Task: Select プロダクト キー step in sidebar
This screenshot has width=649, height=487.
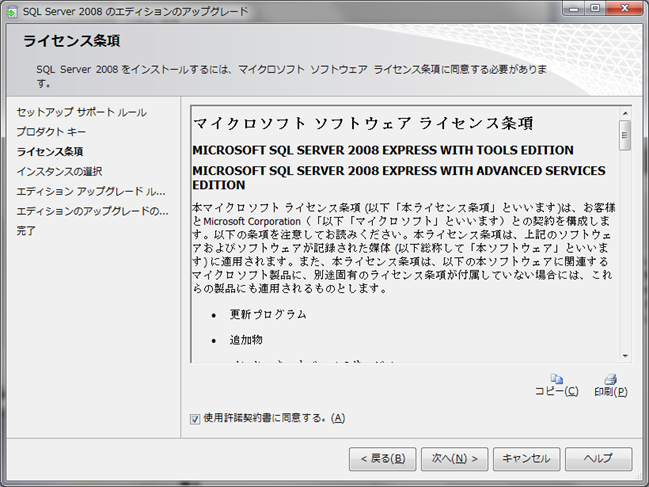Action: point(51,132)
